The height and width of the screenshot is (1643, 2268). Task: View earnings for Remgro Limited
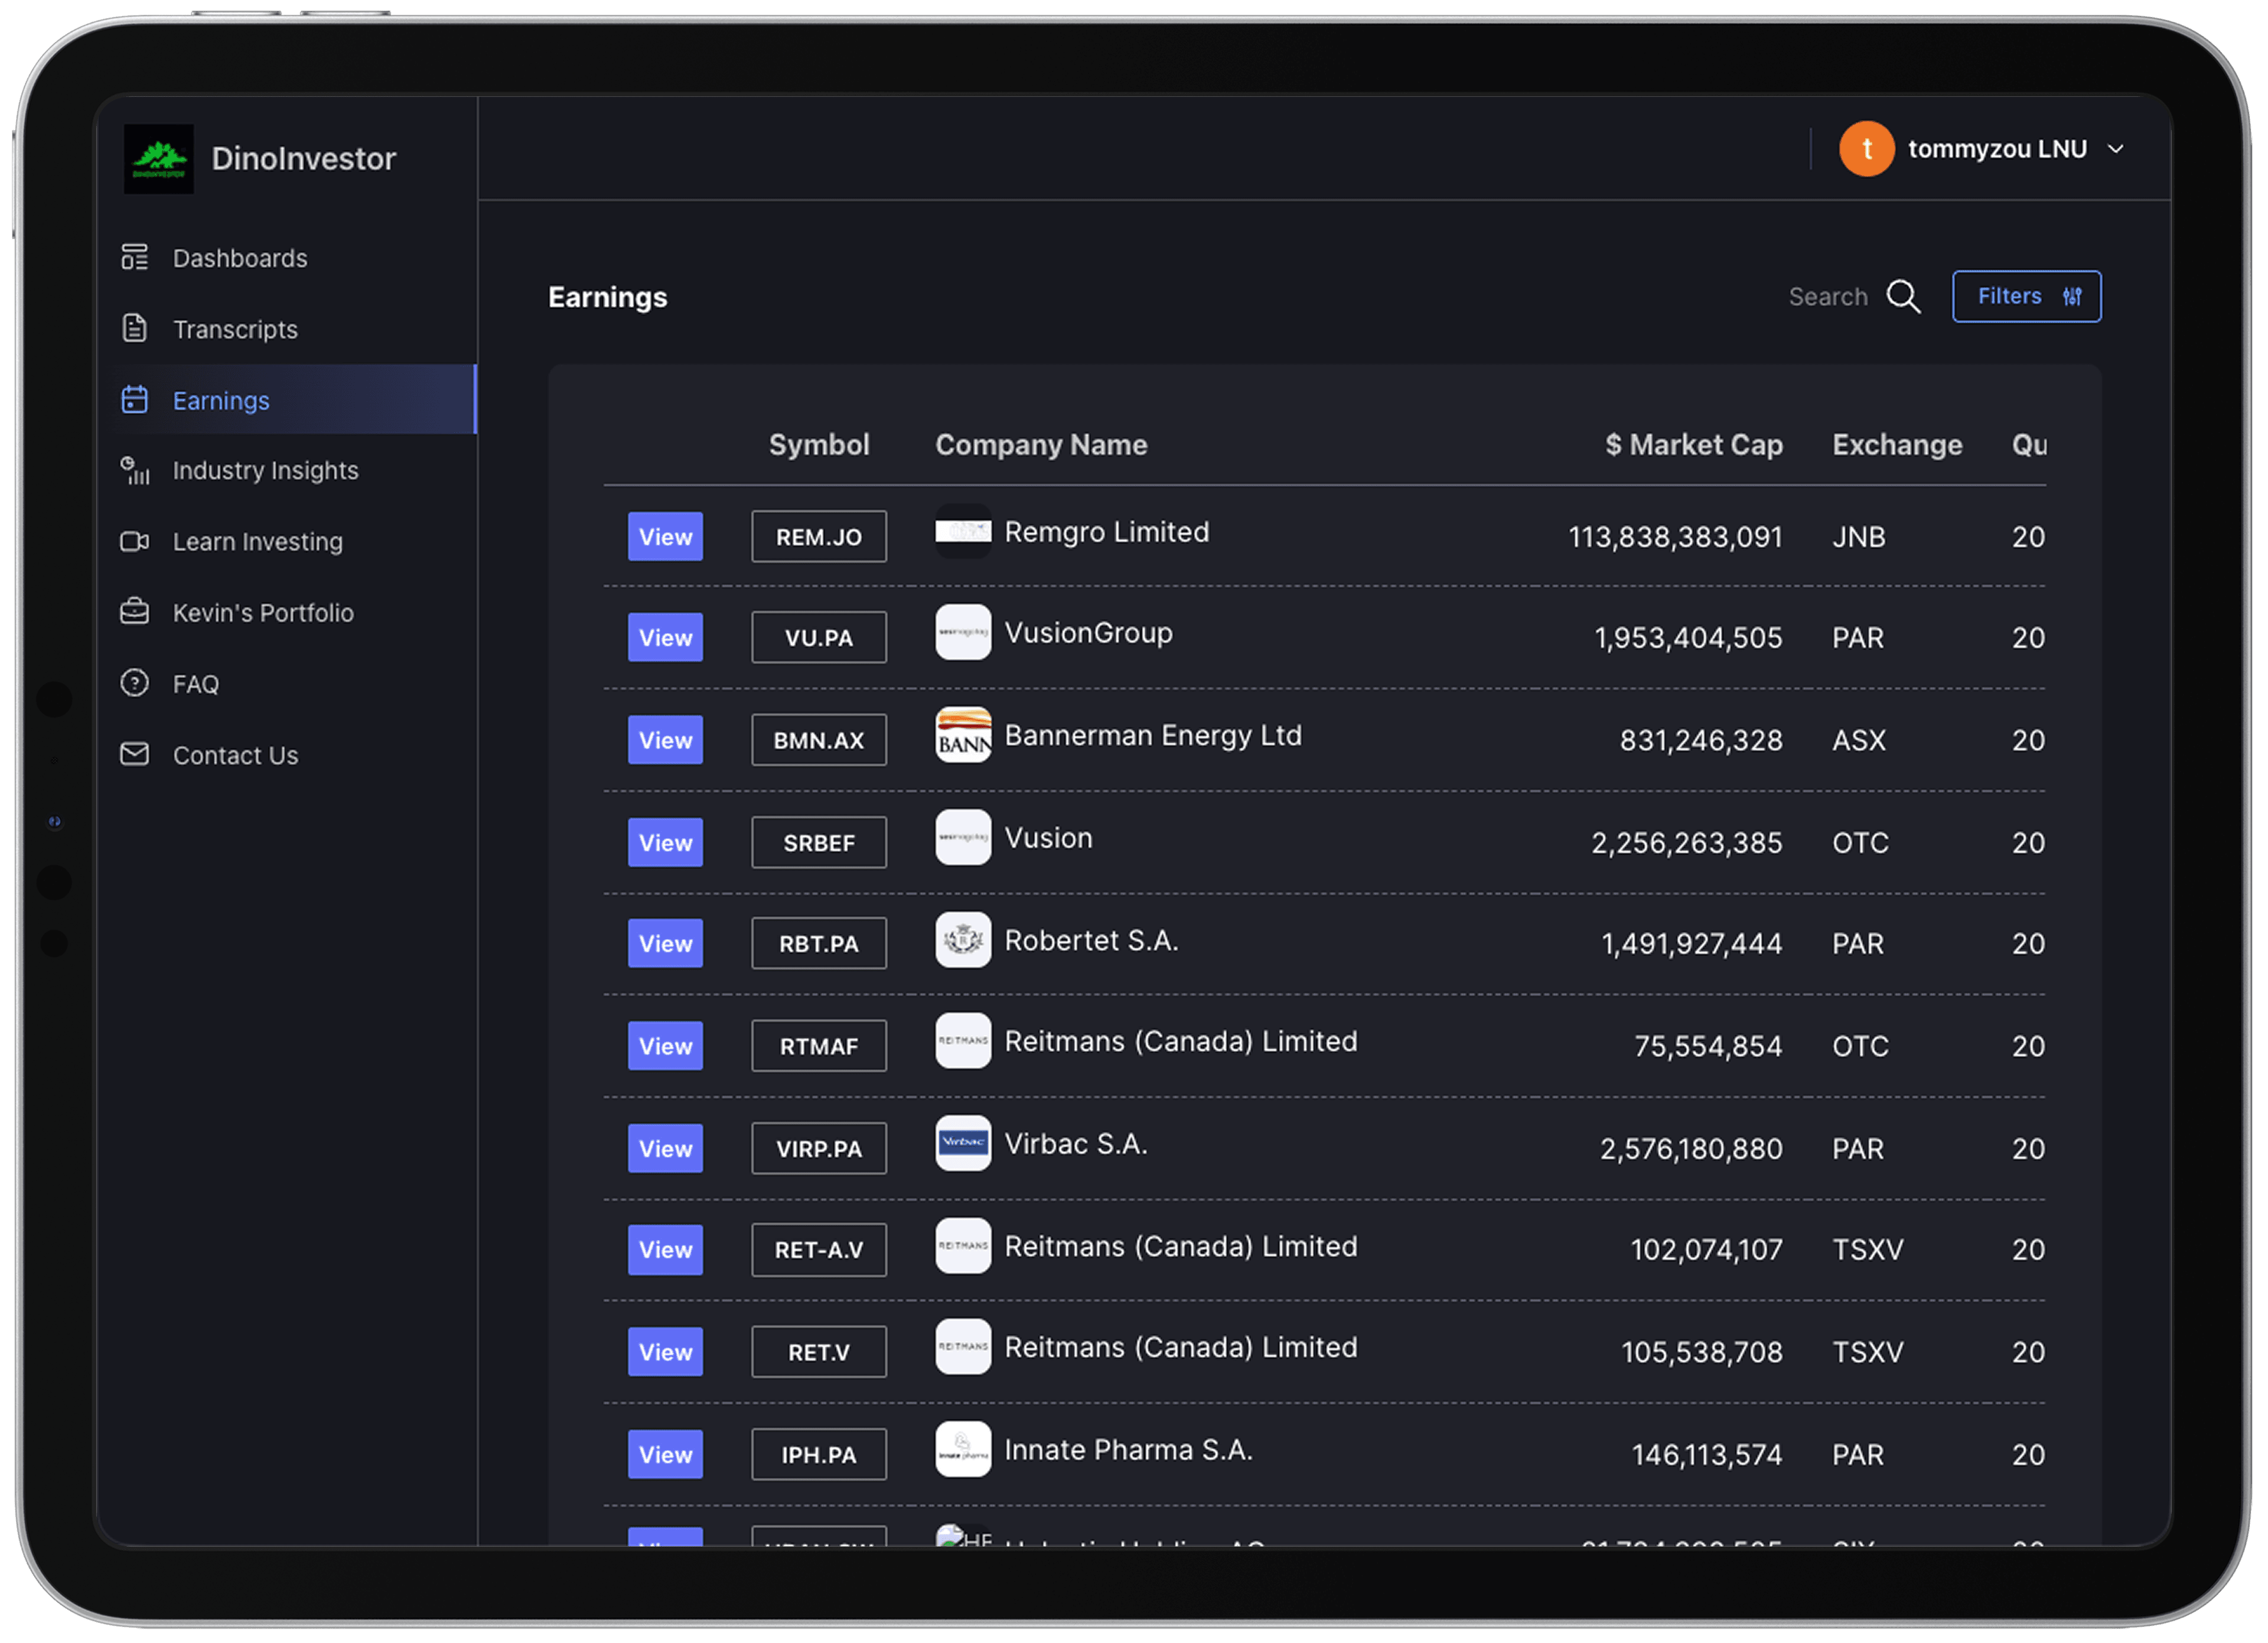pos(665,537)
